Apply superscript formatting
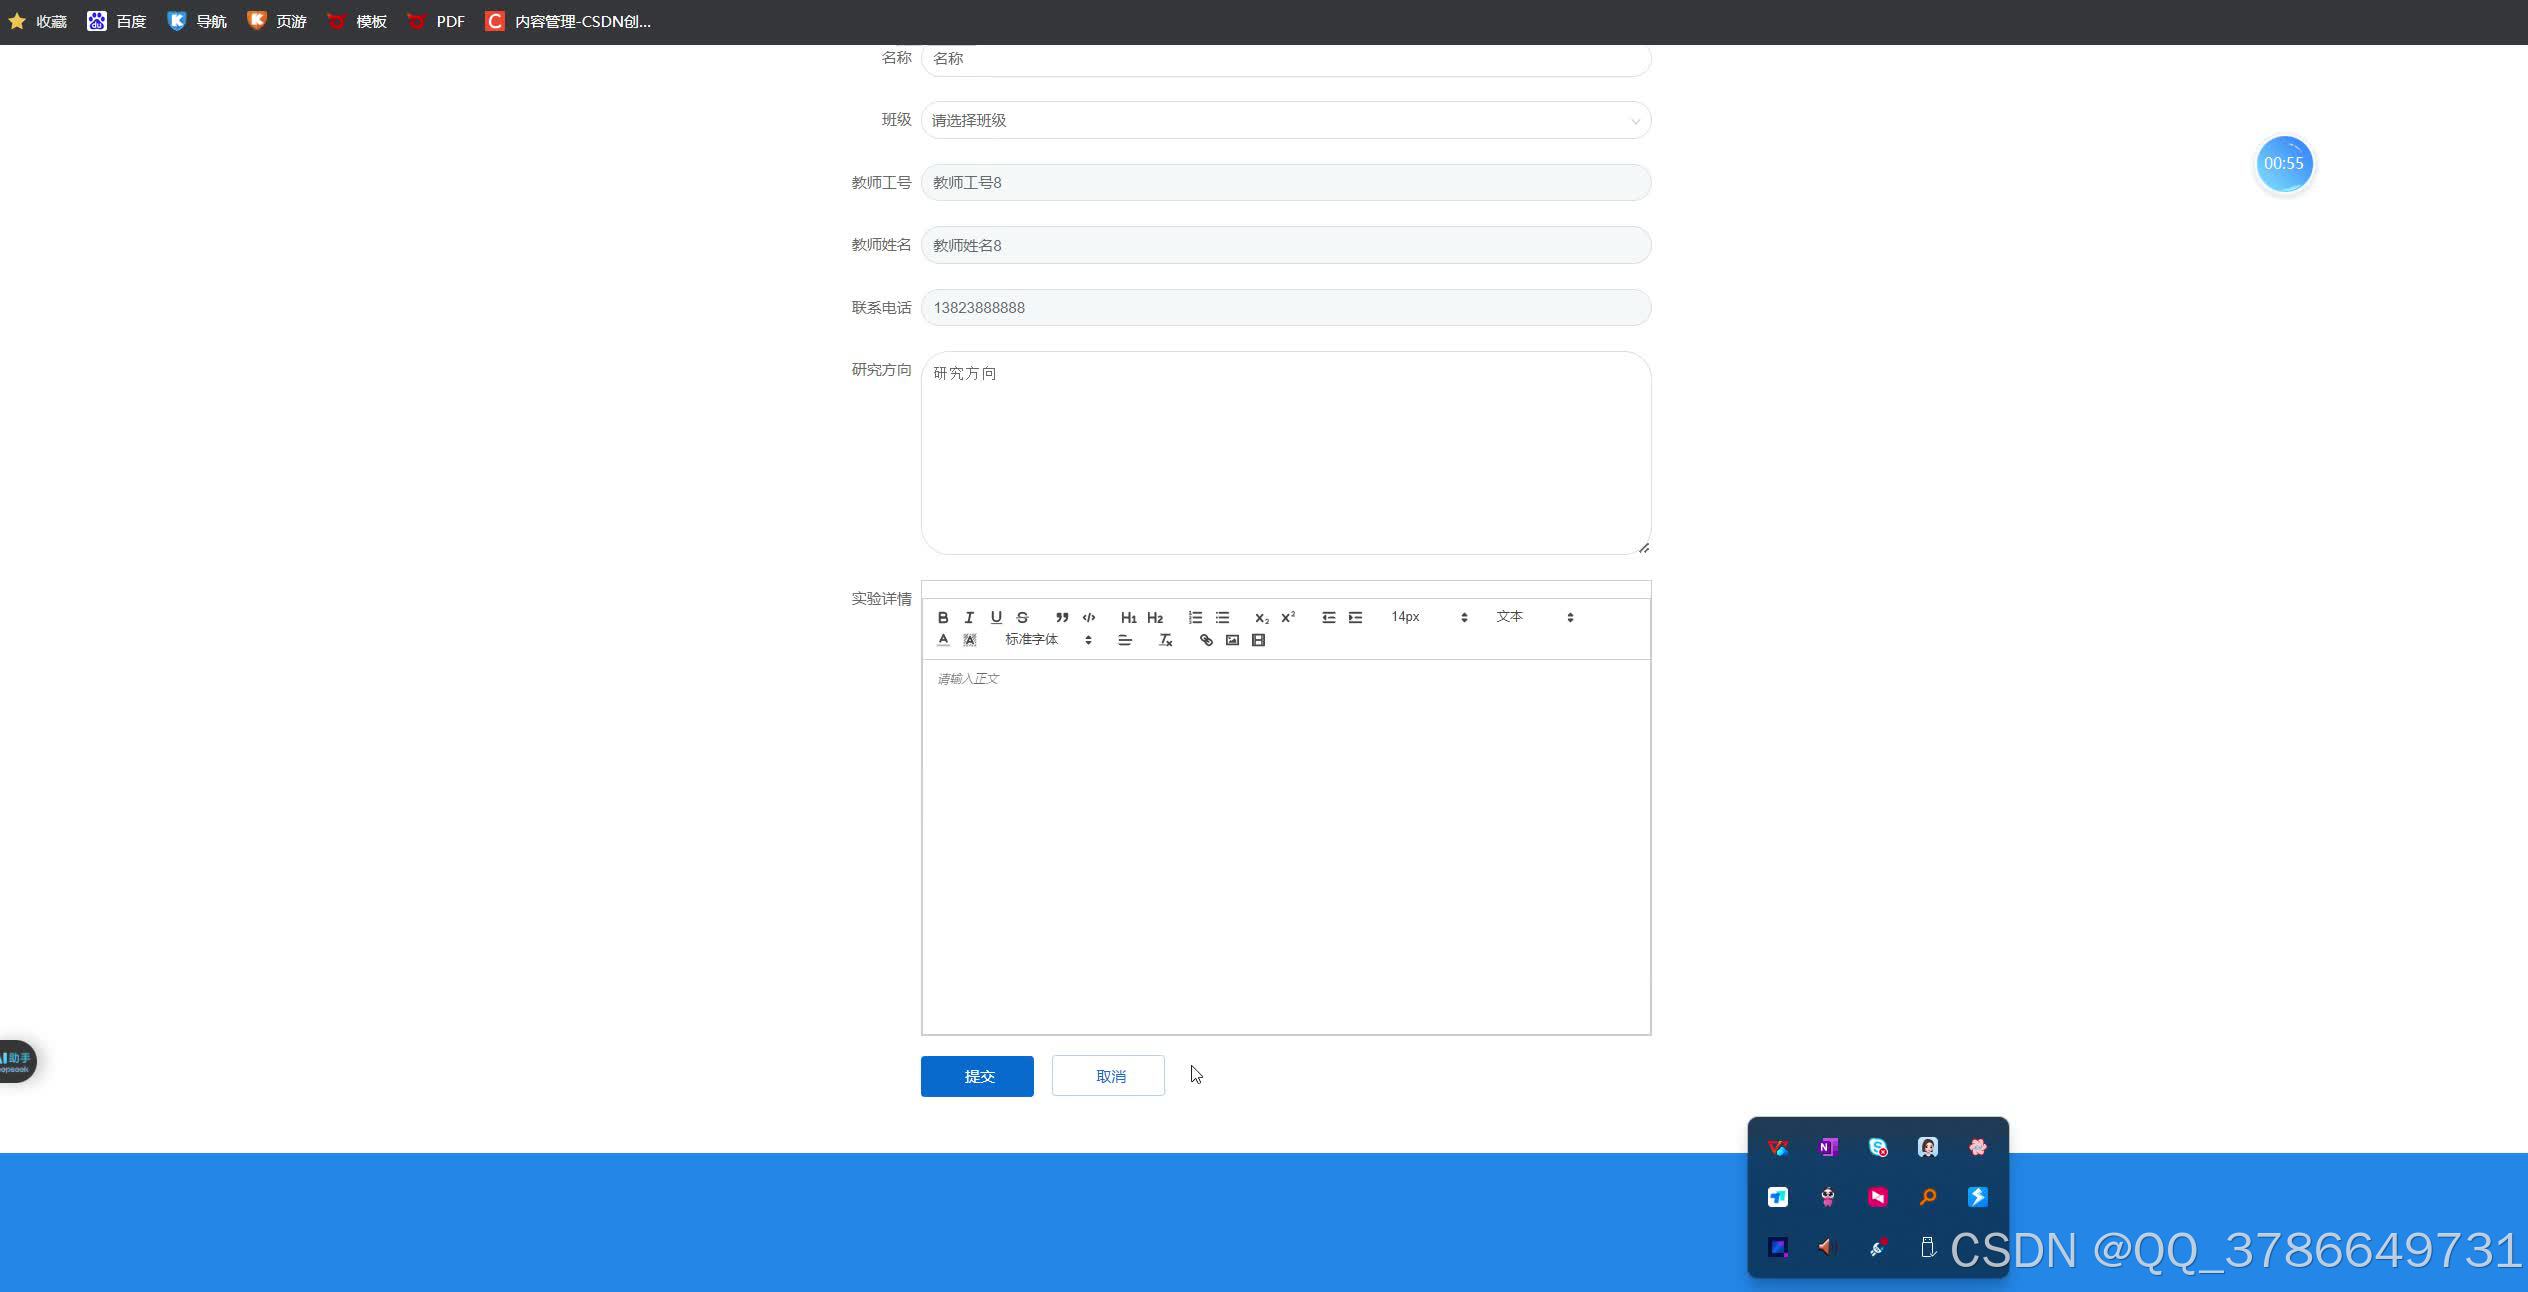This screenshot has width=2528, height=1292. [x=1288, y=617]
